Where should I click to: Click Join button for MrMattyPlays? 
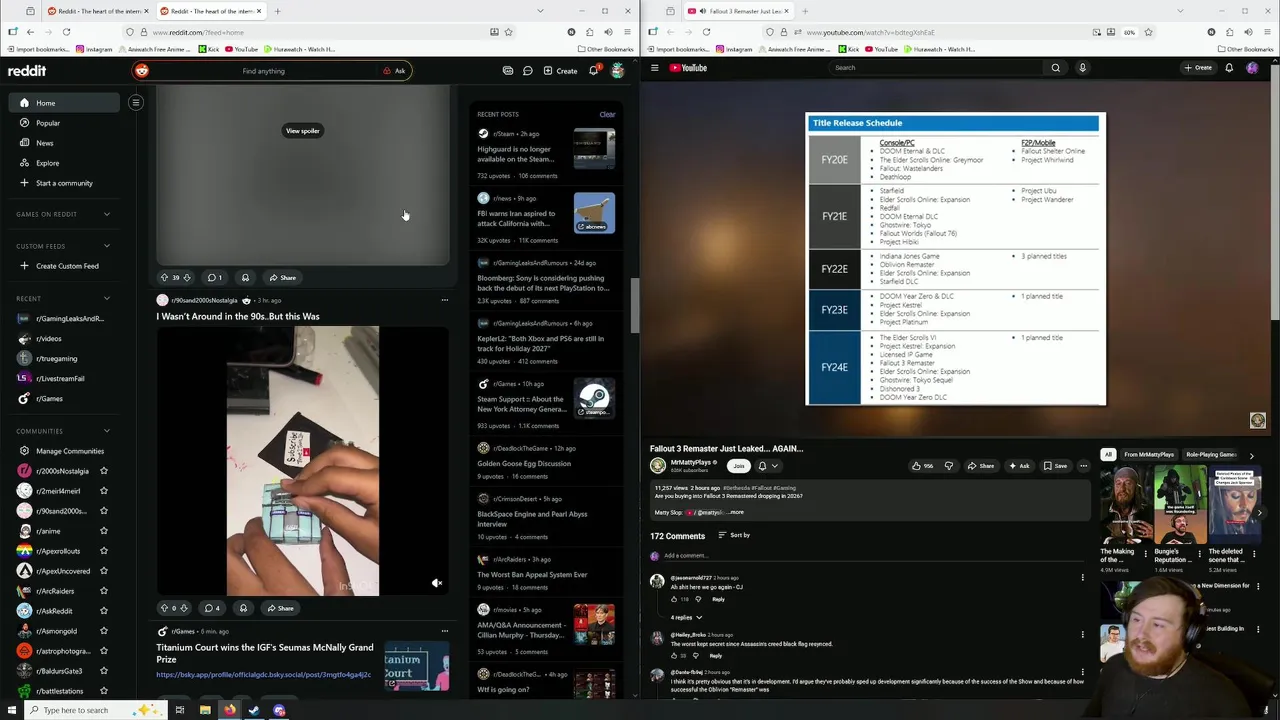(x=738, y=466)
